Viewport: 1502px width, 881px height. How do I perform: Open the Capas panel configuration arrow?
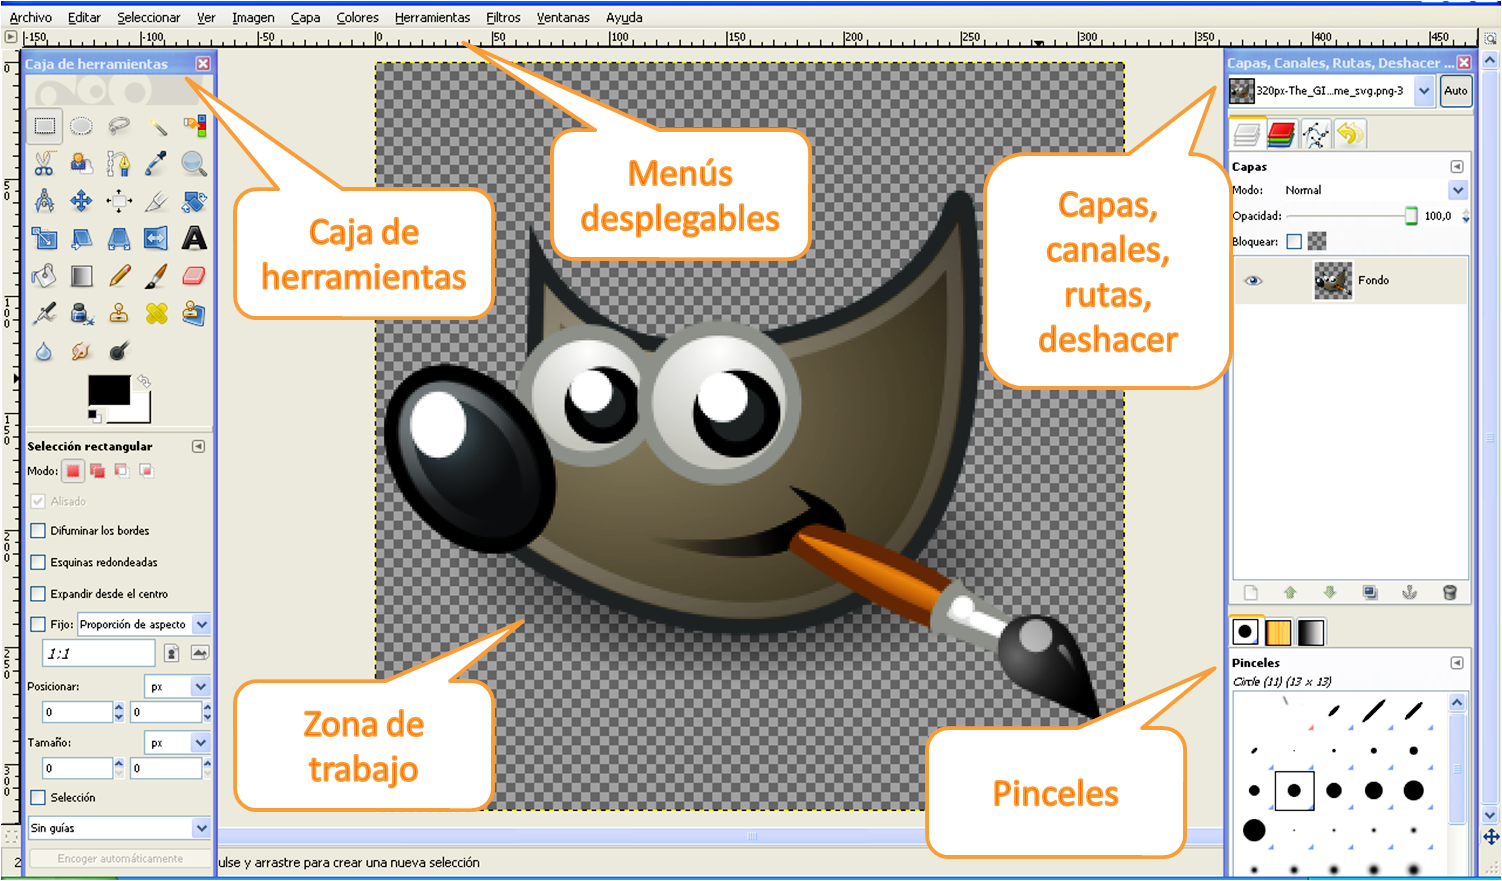click(1457, 166)
